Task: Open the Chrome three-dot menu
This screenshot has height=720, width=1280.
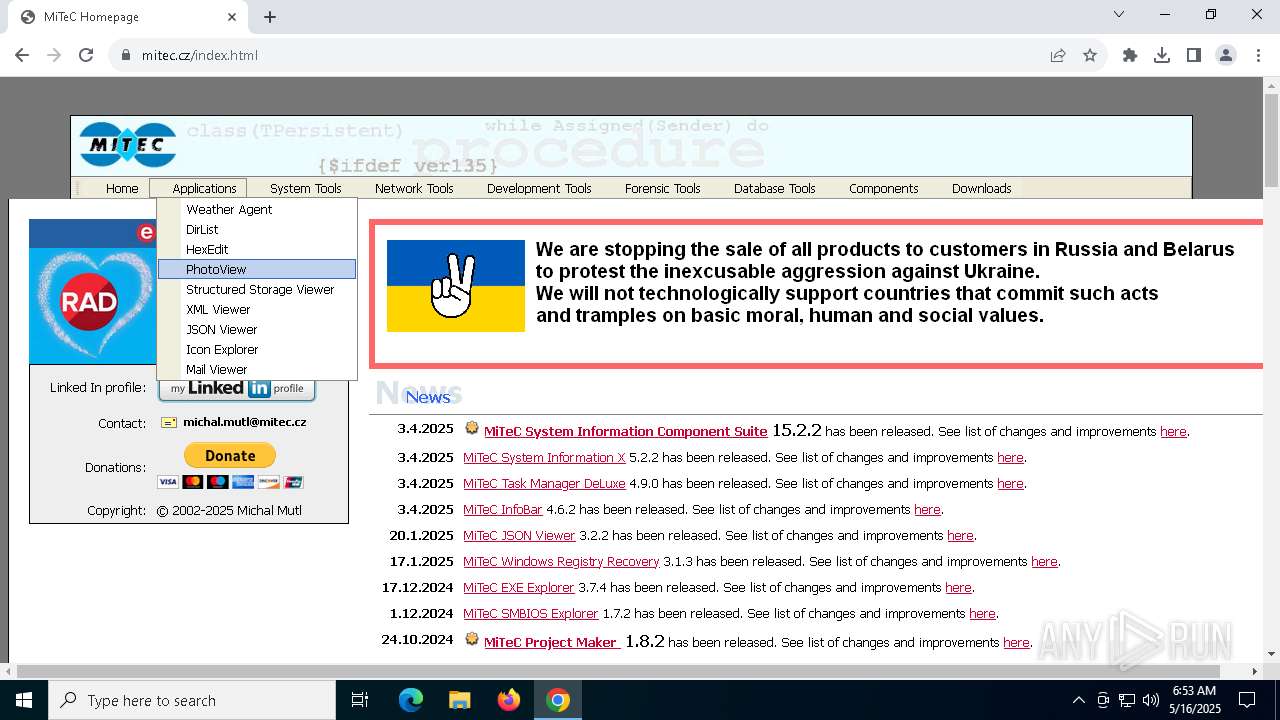Action: pos(1257,55)
